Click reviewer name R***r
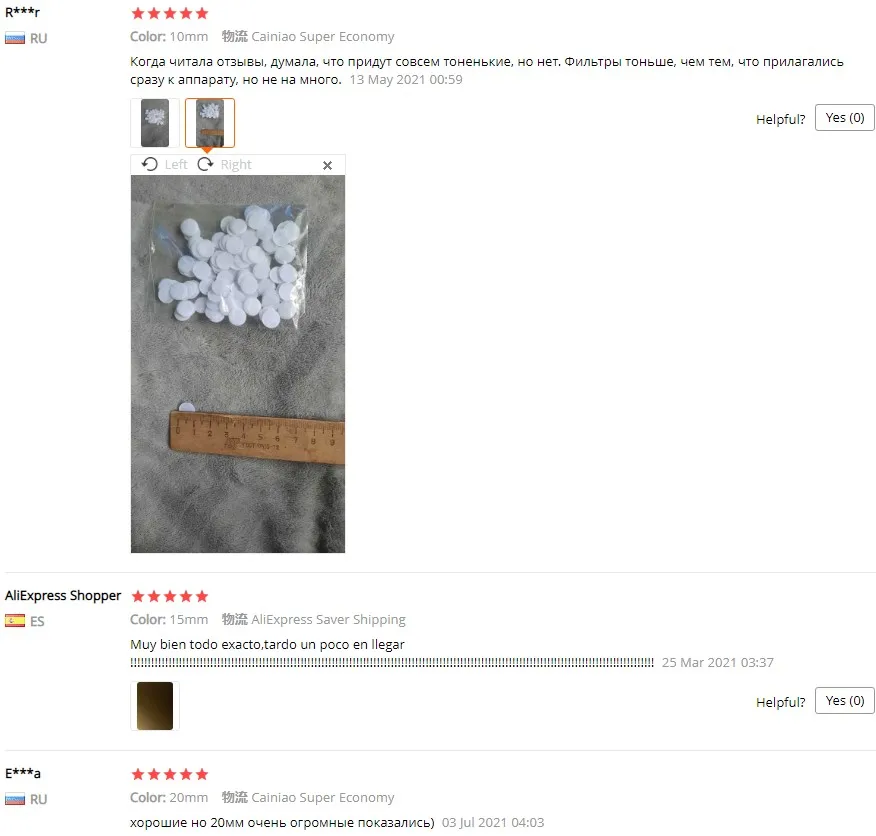This screenshot has width=876, height=836. coord(22,12)
